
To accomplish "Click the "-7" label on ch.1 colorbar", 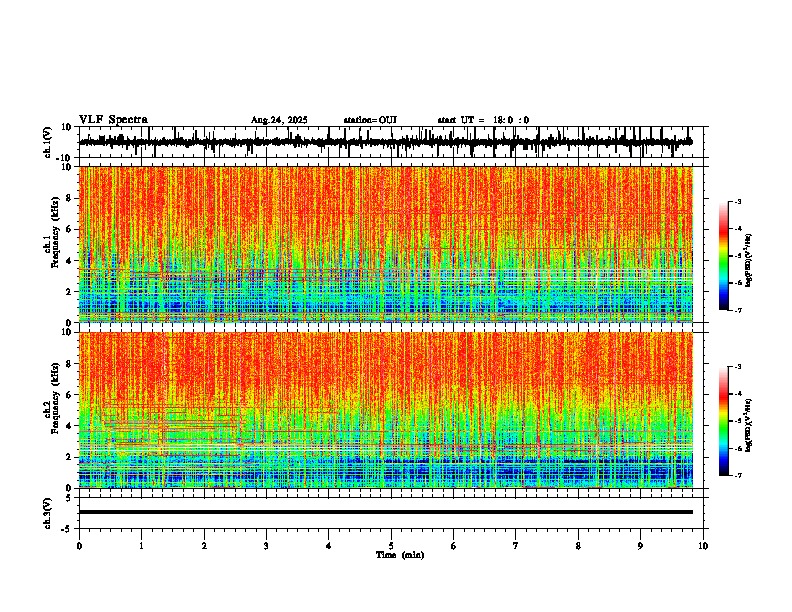I will 738,310.
